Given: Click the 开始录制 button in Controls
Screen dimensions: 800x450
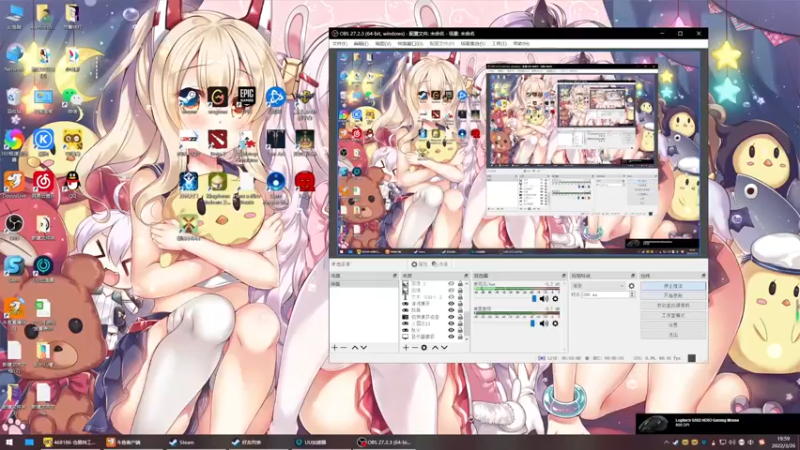Looking at the screenshot, I should tap(673, 296).
